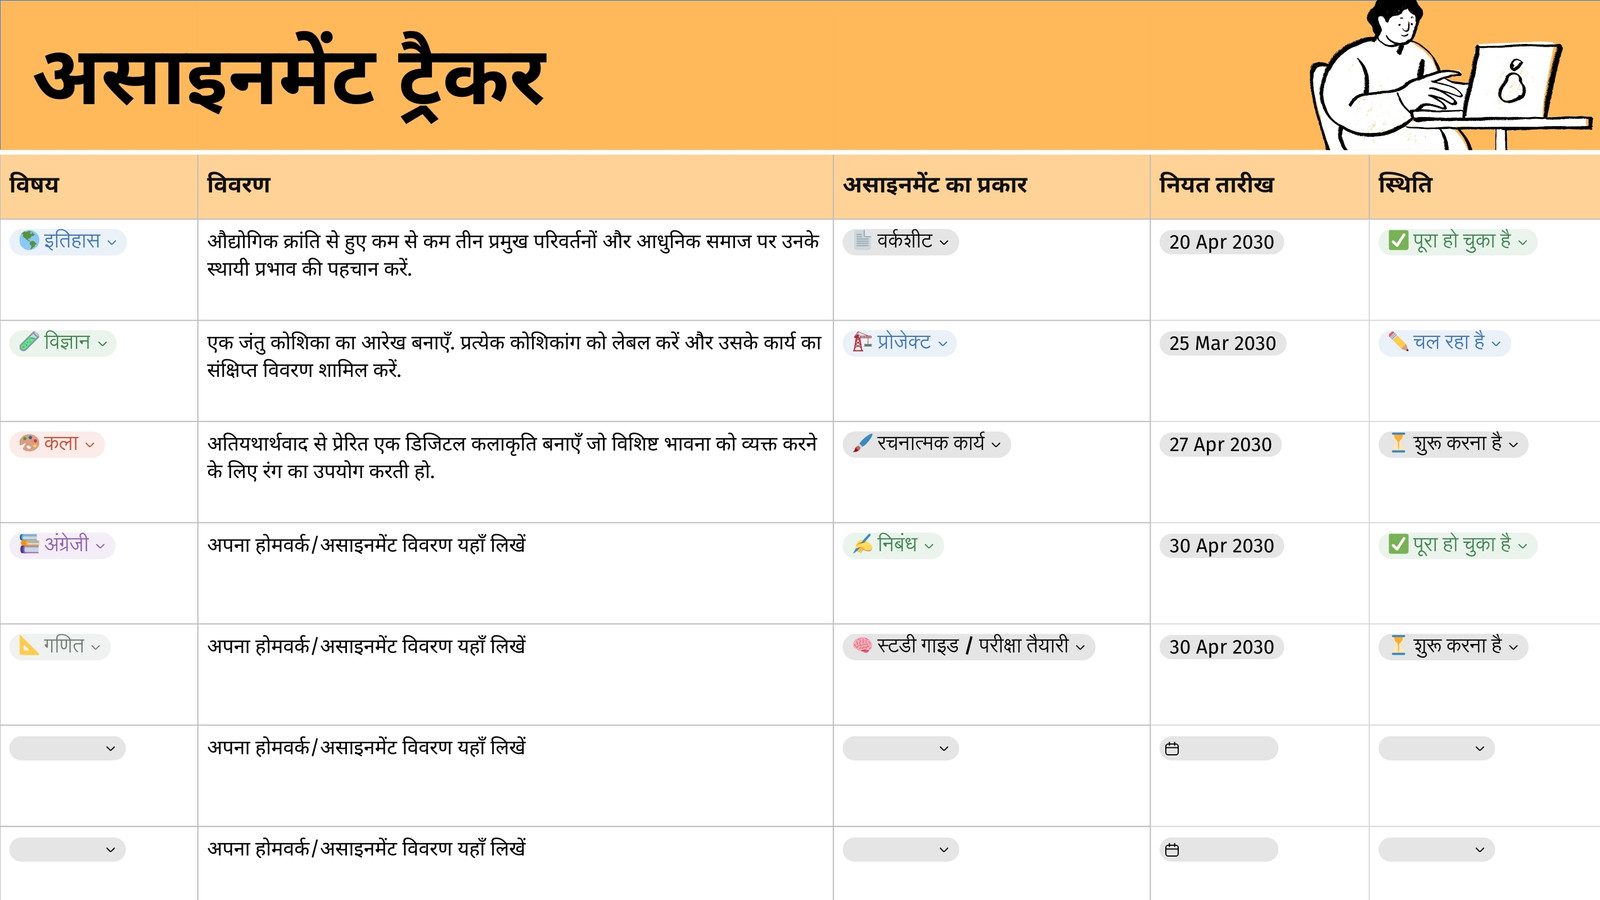This screenshot has height=900, width=1600.
Task: Select the 27 Apr 2030 date chip
Action: tap(1220, 444)
